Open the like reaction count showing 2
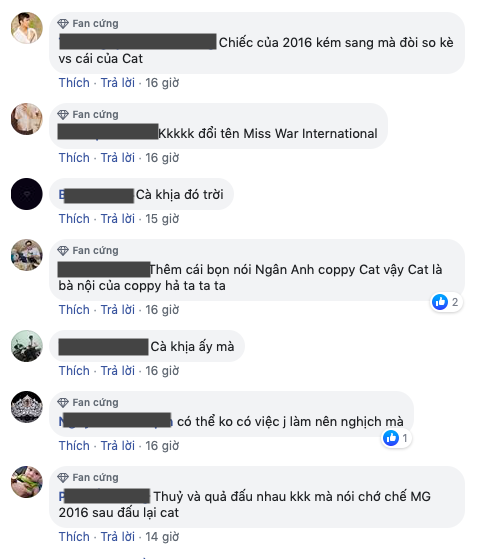This screenshot has height=559, width=497. pos(446,302)
